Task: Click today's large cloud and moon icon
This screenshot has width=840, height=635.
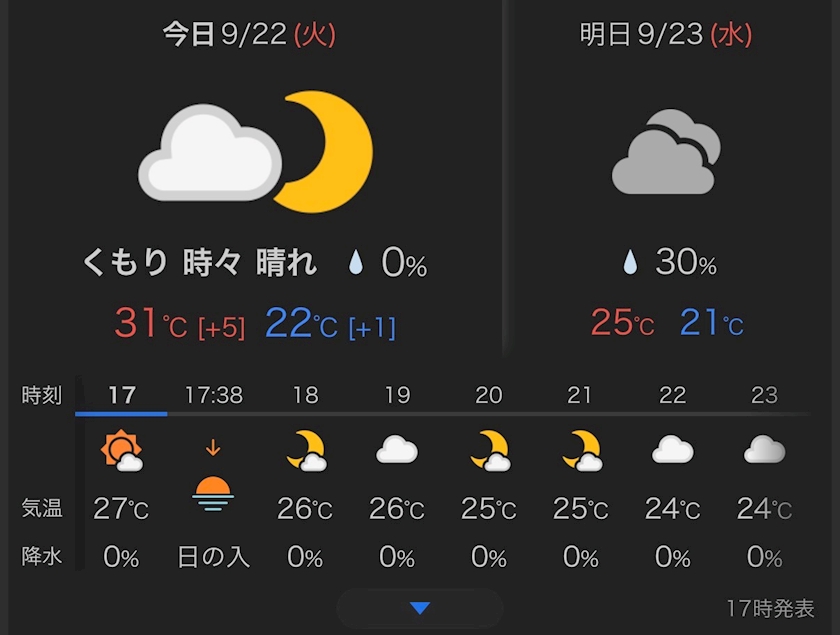Action: 256,152
